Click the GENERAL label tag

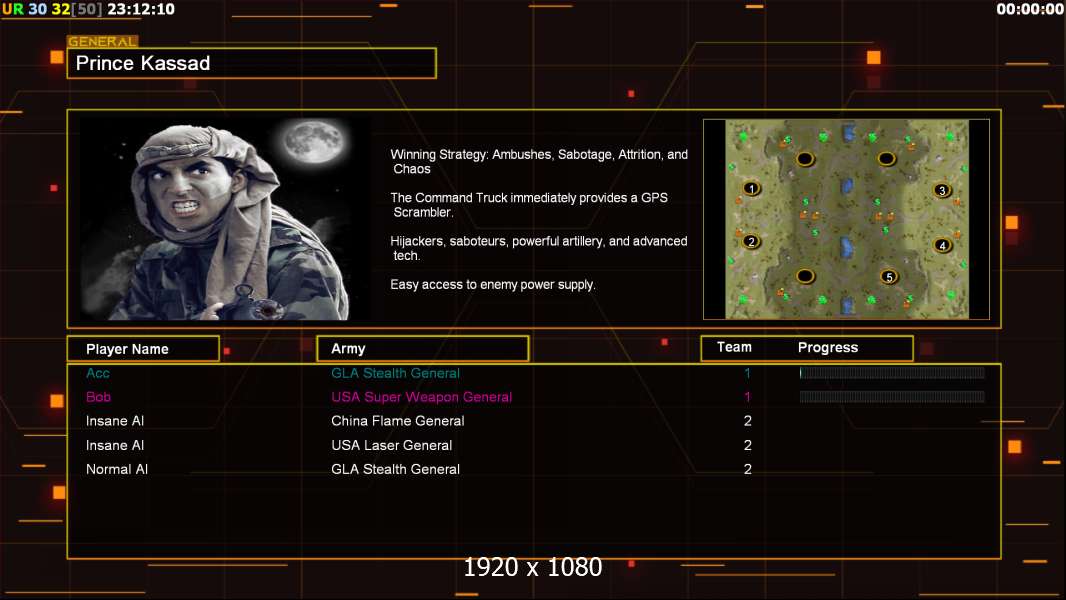(103, 41)
